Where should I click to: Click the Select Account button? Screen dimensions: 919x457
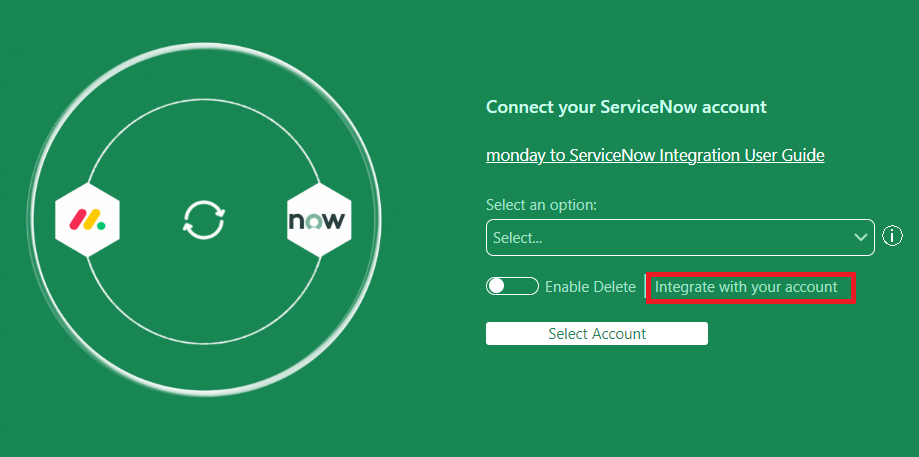597,333
